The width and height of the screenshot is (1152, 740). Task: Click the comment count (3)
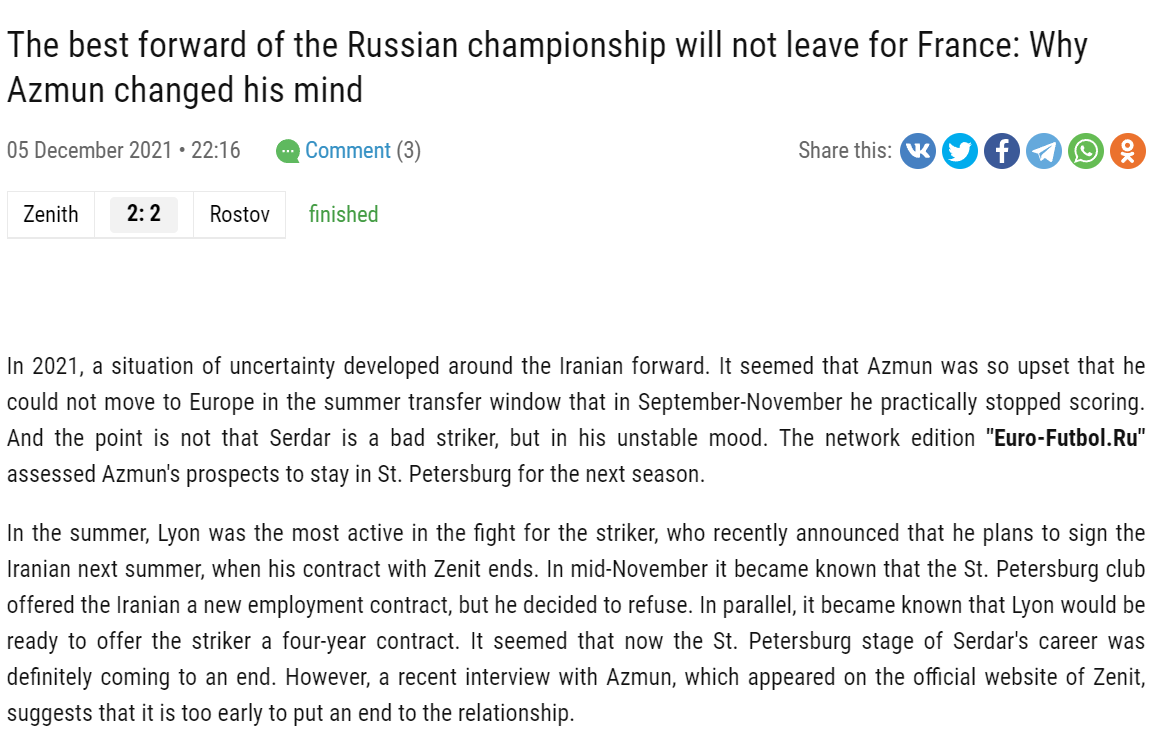[x=408, y=151]
